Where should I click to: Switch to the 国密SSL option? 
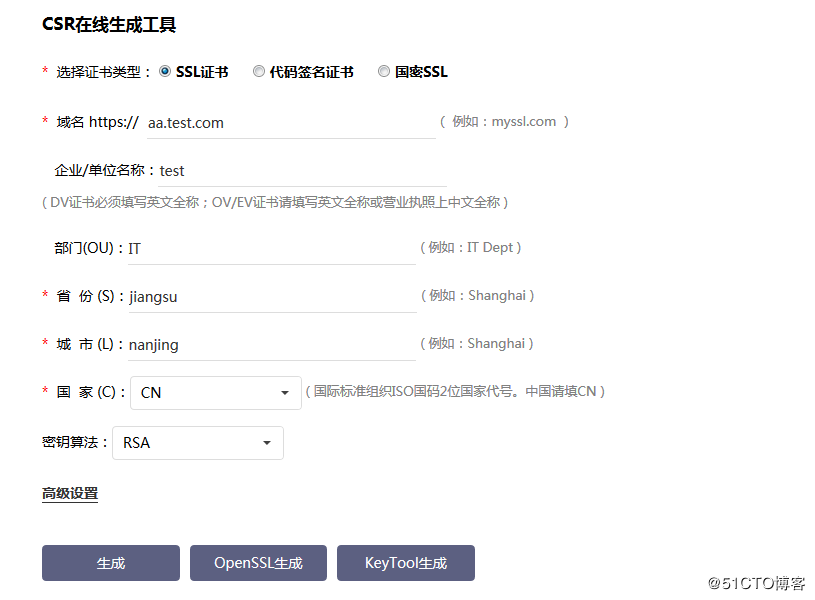(384, 71)
